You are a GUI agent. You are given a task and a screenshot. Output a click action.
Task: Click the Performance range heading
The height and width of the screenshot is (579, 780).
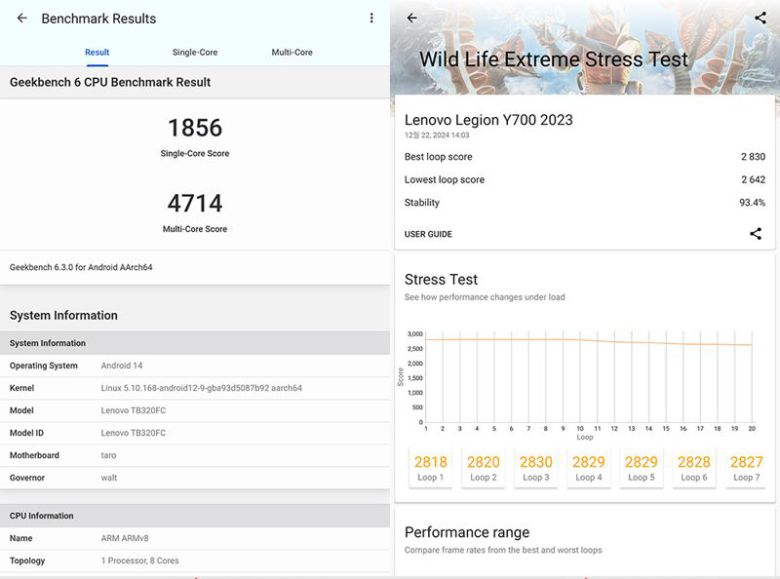coord(467,532)
